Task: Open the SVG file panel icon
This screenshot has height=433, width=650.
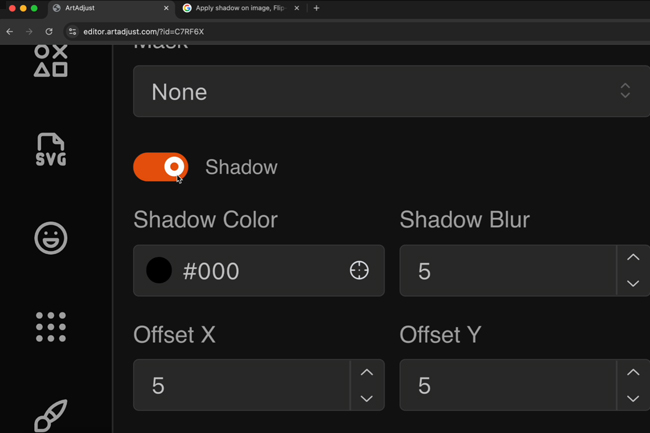Action: pos(51,150)
